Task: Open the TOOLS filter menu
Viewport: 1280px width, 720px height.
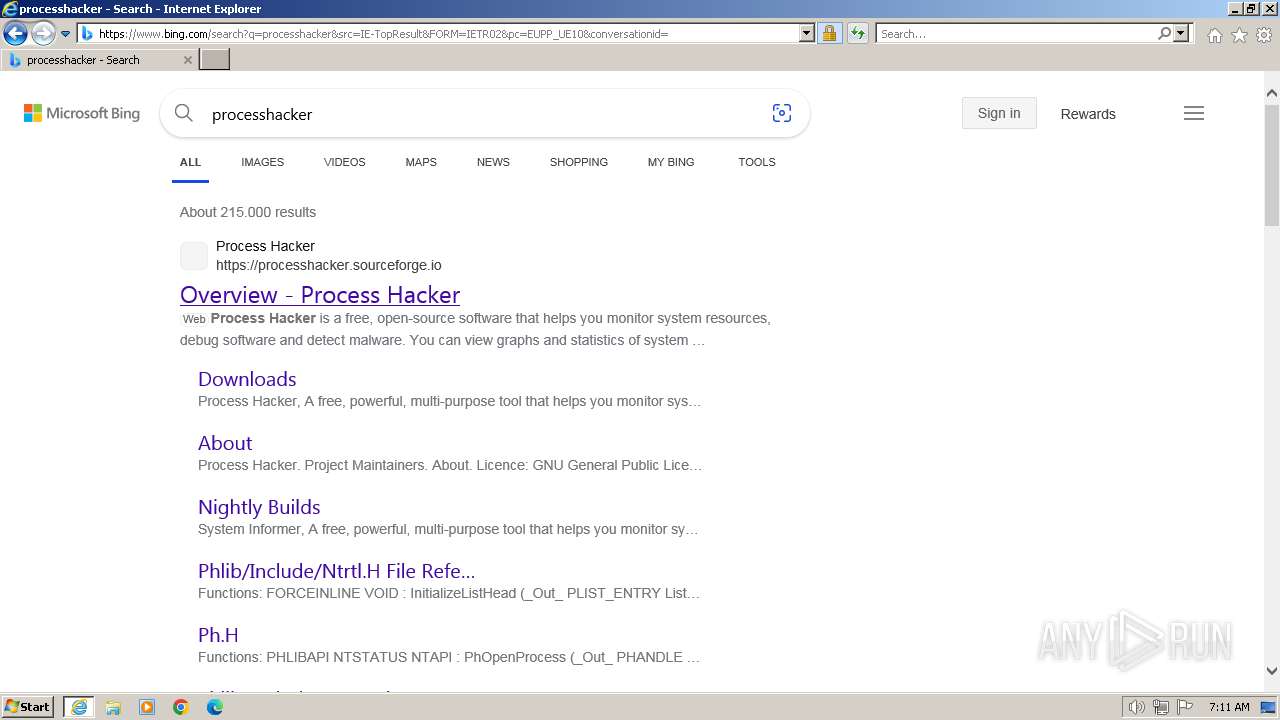Action: click(x=757, y=162)
